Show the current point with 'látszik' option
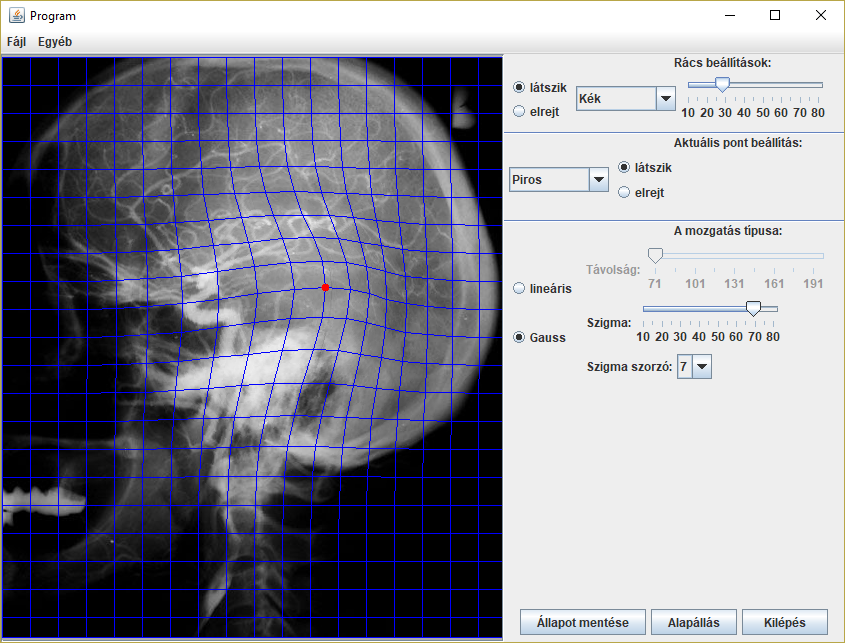This screenshot has height=643, width=845. pyautogui.click(x=625, y=167)
